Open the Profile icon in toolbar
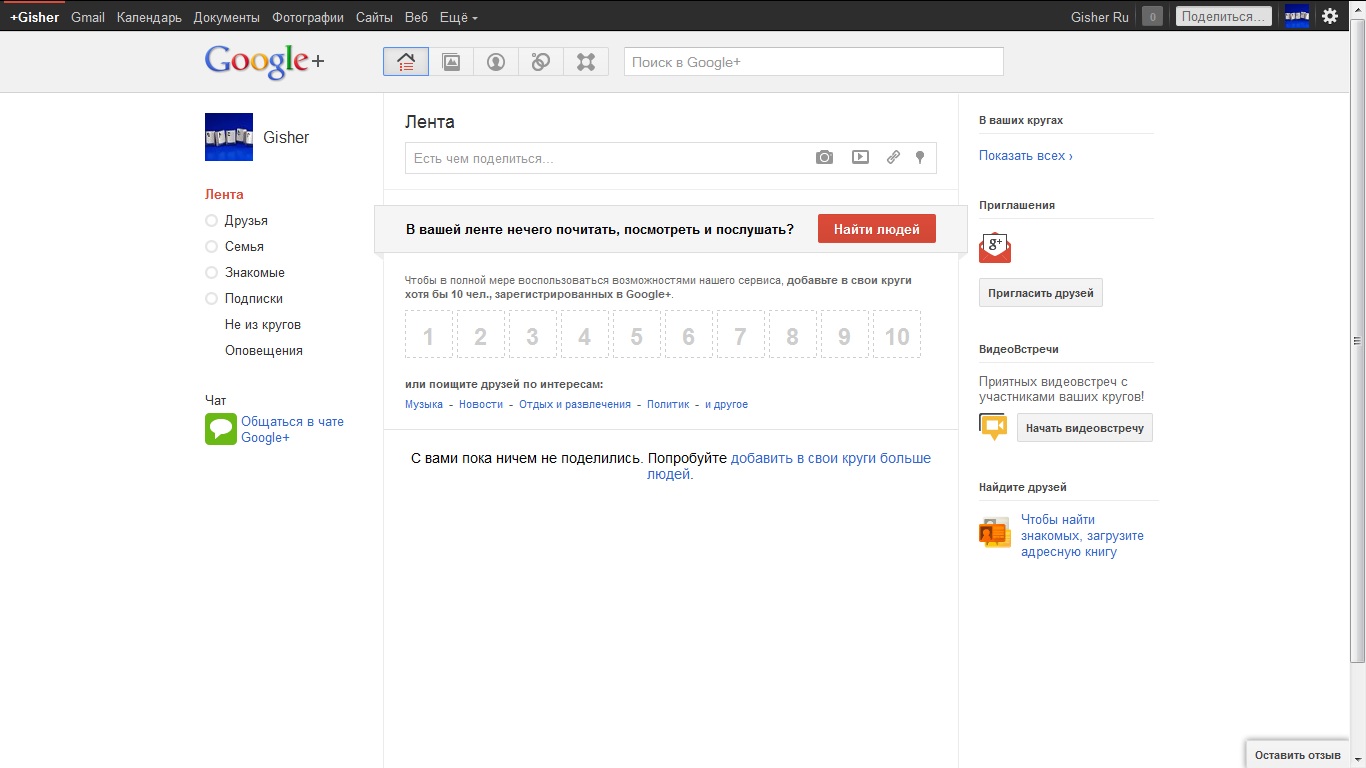Screen dimensions: 1366x768 tap(496, 62)
